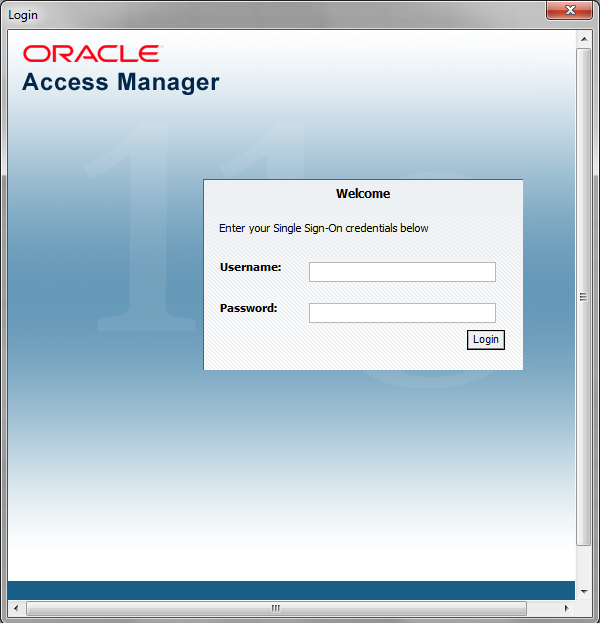Click the Single Sign-On credentials instruction text

(x=324, y=228)
